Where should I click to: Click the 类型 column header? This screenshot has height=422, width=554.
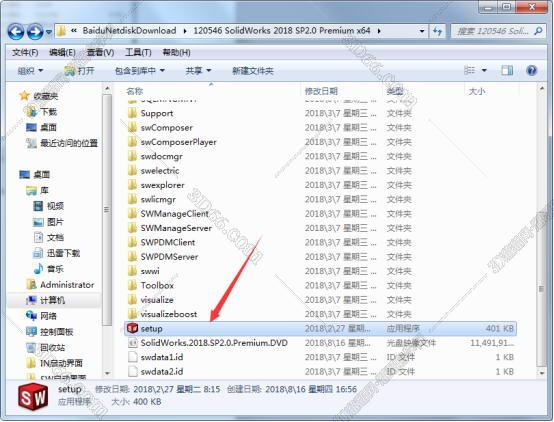[x=395, y=92]
